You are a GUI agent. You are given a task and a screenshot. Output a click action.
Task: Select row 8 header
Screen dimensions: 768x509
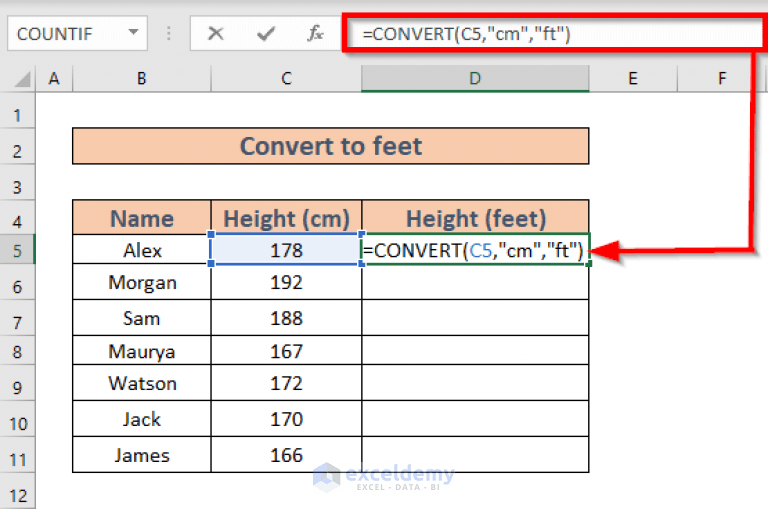tap(18, 352)
